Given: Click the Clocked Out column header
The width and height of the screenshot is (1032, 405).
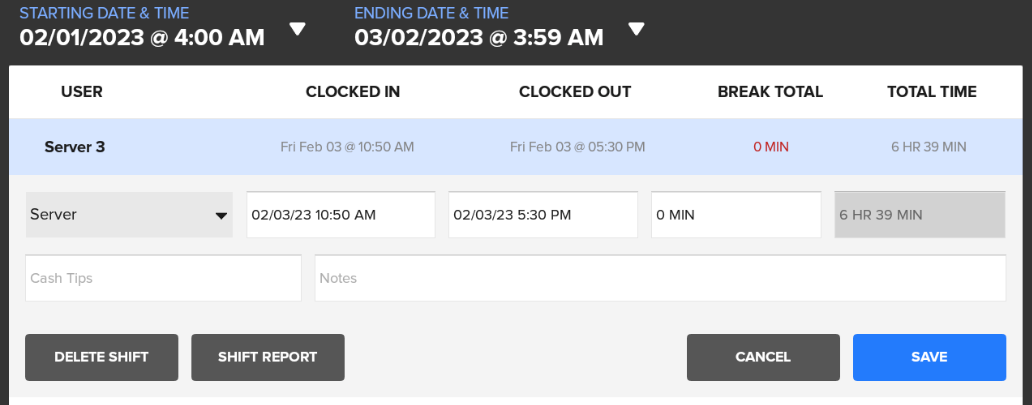Looking at the screenshot, I should 575,92.
